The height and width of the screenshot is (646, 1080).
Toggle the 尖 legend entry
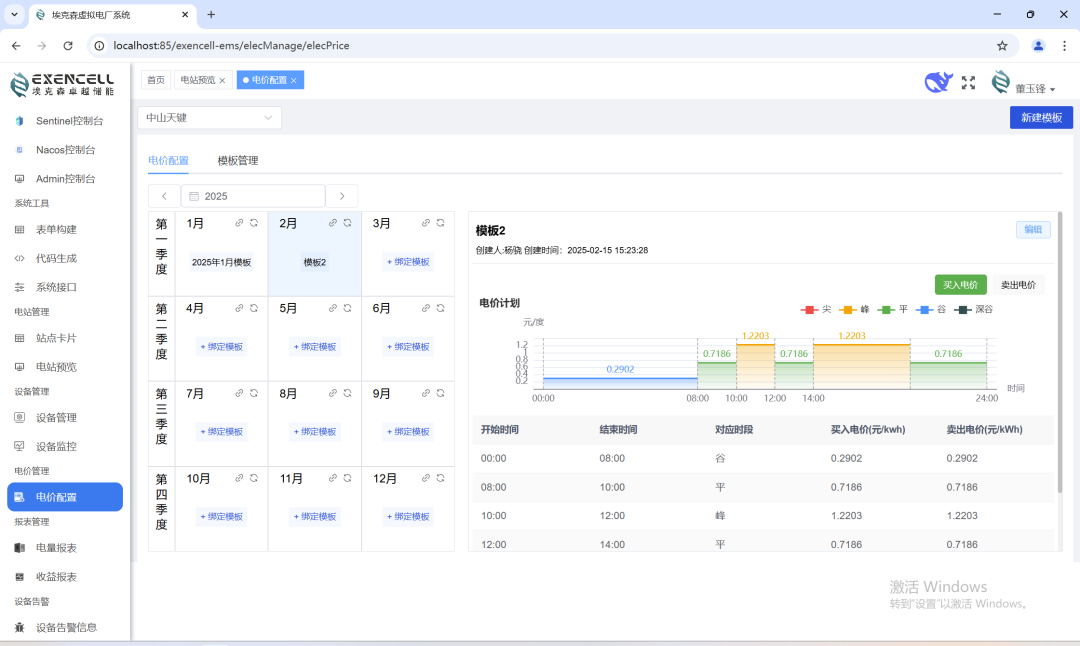pyautogui.click(x=816, y=310)
